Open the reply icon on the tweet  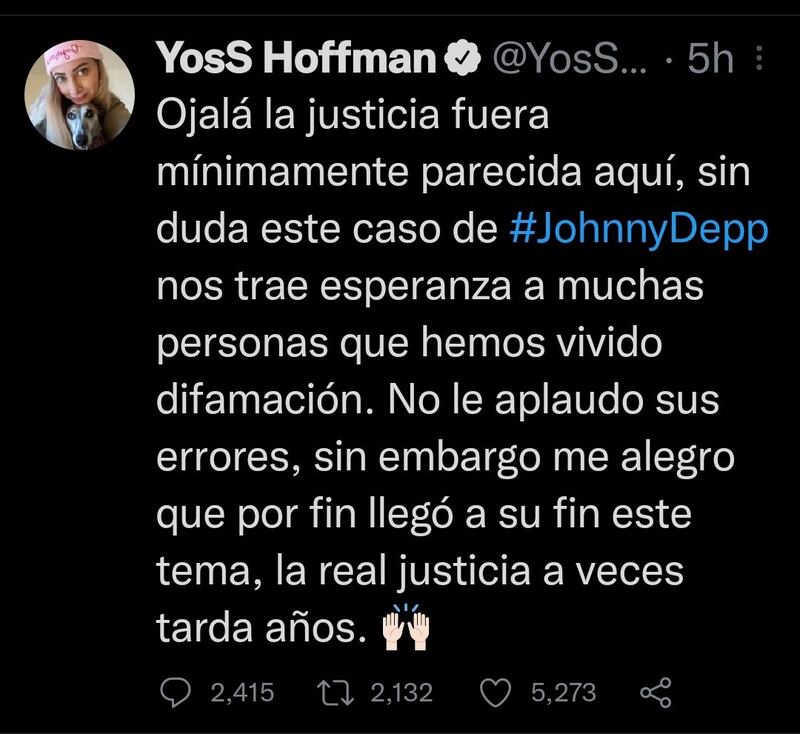[178, 692]
